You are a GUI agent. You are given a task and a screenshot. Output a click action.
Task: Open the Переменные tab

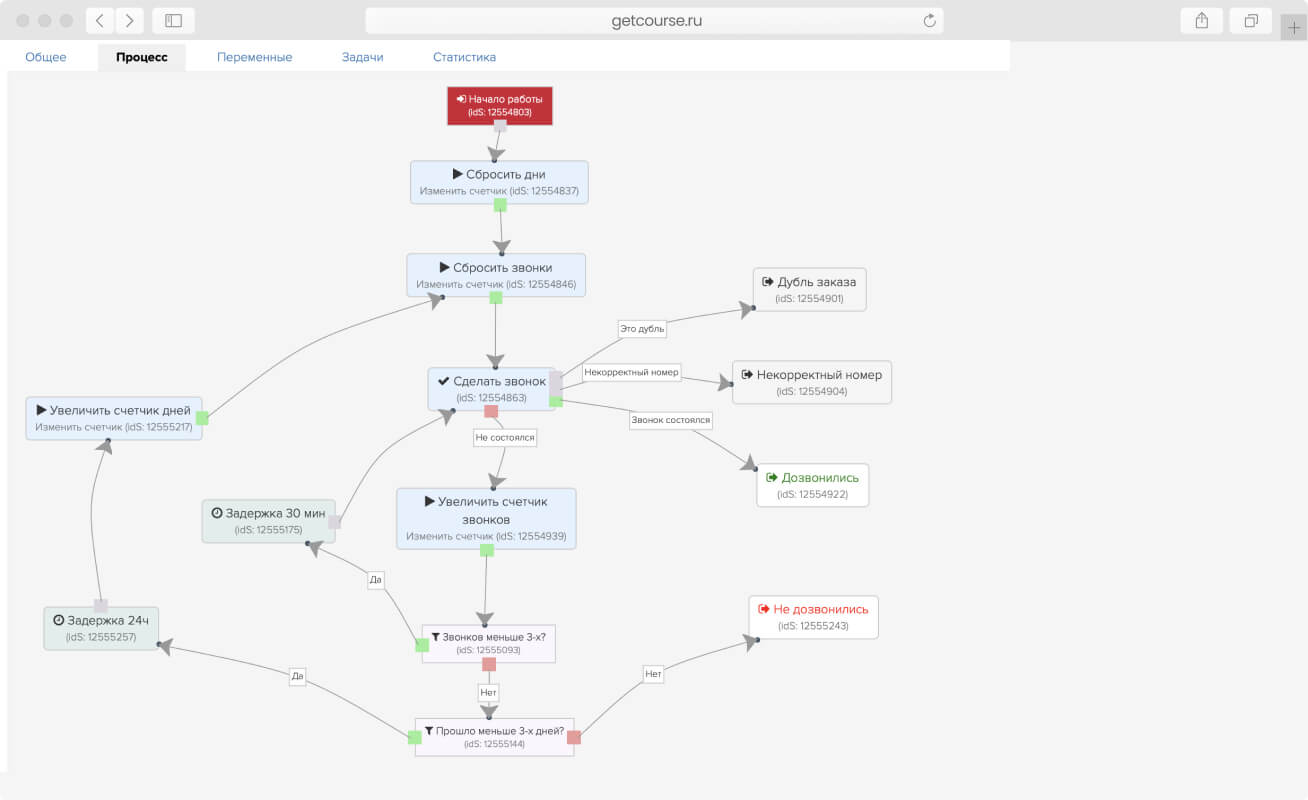[254, 57]
